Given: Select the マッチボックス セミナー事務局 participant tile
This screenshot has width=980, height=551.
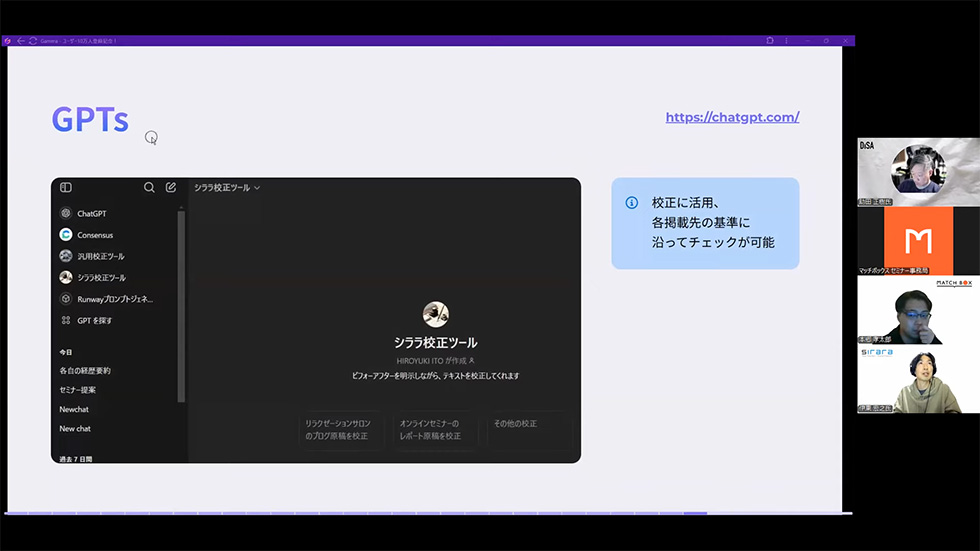Looking at the screenshot, I should tap(918, 241).
